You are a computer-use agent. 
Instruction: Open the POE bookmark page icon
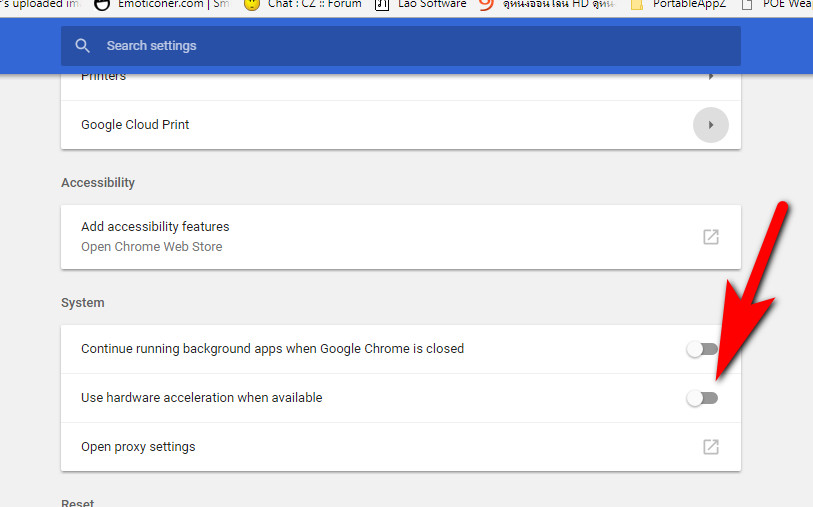coord(747,5)
